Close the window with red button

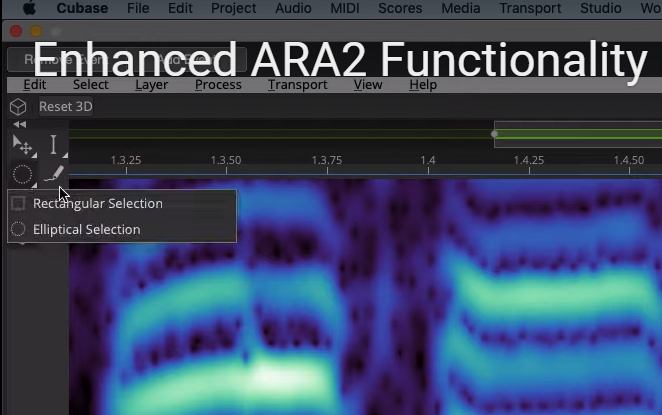(x=16, y=31)
